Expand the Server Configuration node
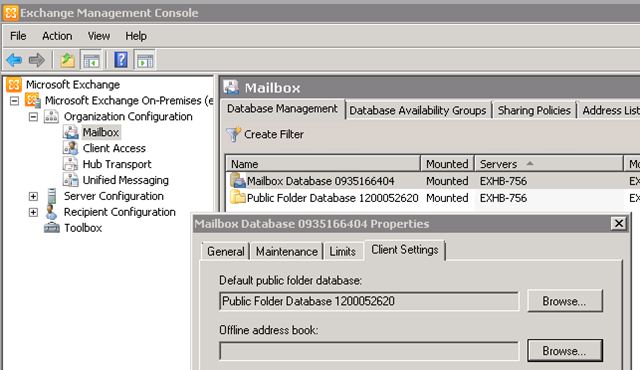 (33, 197)
